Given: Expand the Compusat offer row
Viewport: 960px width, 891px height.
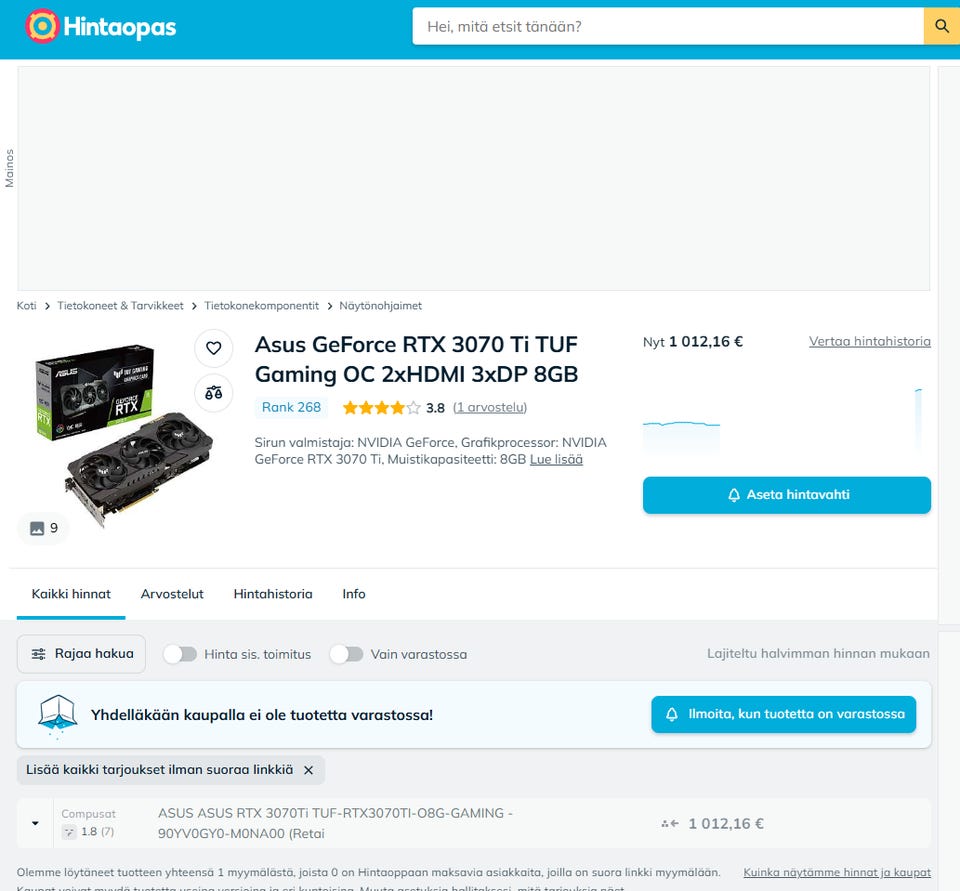Looking at the screenshot, I should click(35, 823).
